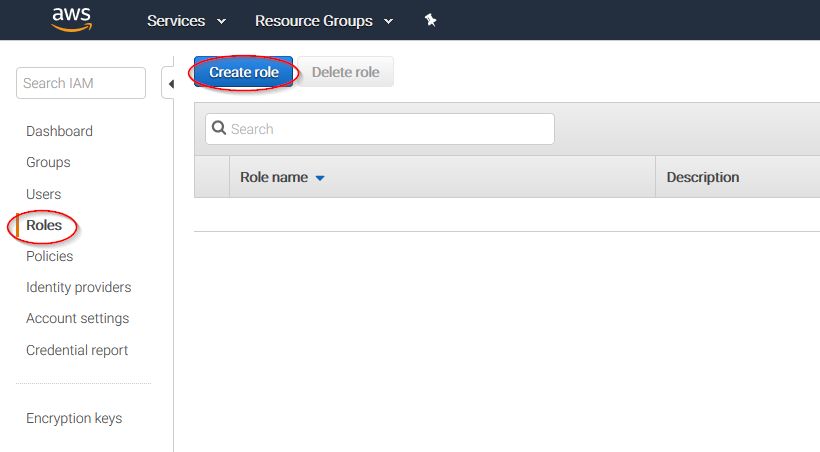Click the Role name sort arrow
Screen dimensions: 820x452
[320, 178]
